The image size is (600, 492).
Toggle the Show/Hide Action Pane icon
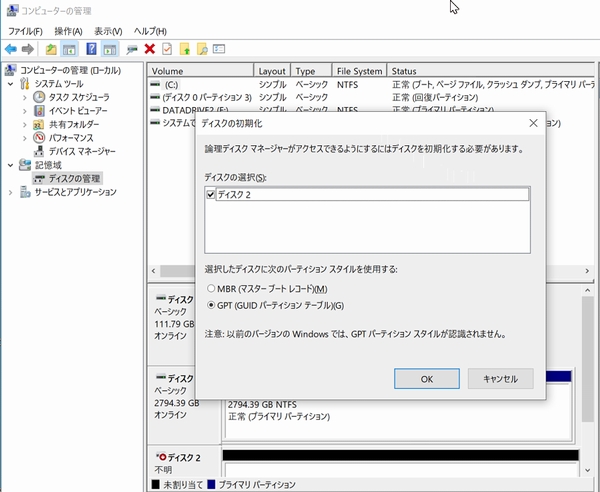(110, 49)
